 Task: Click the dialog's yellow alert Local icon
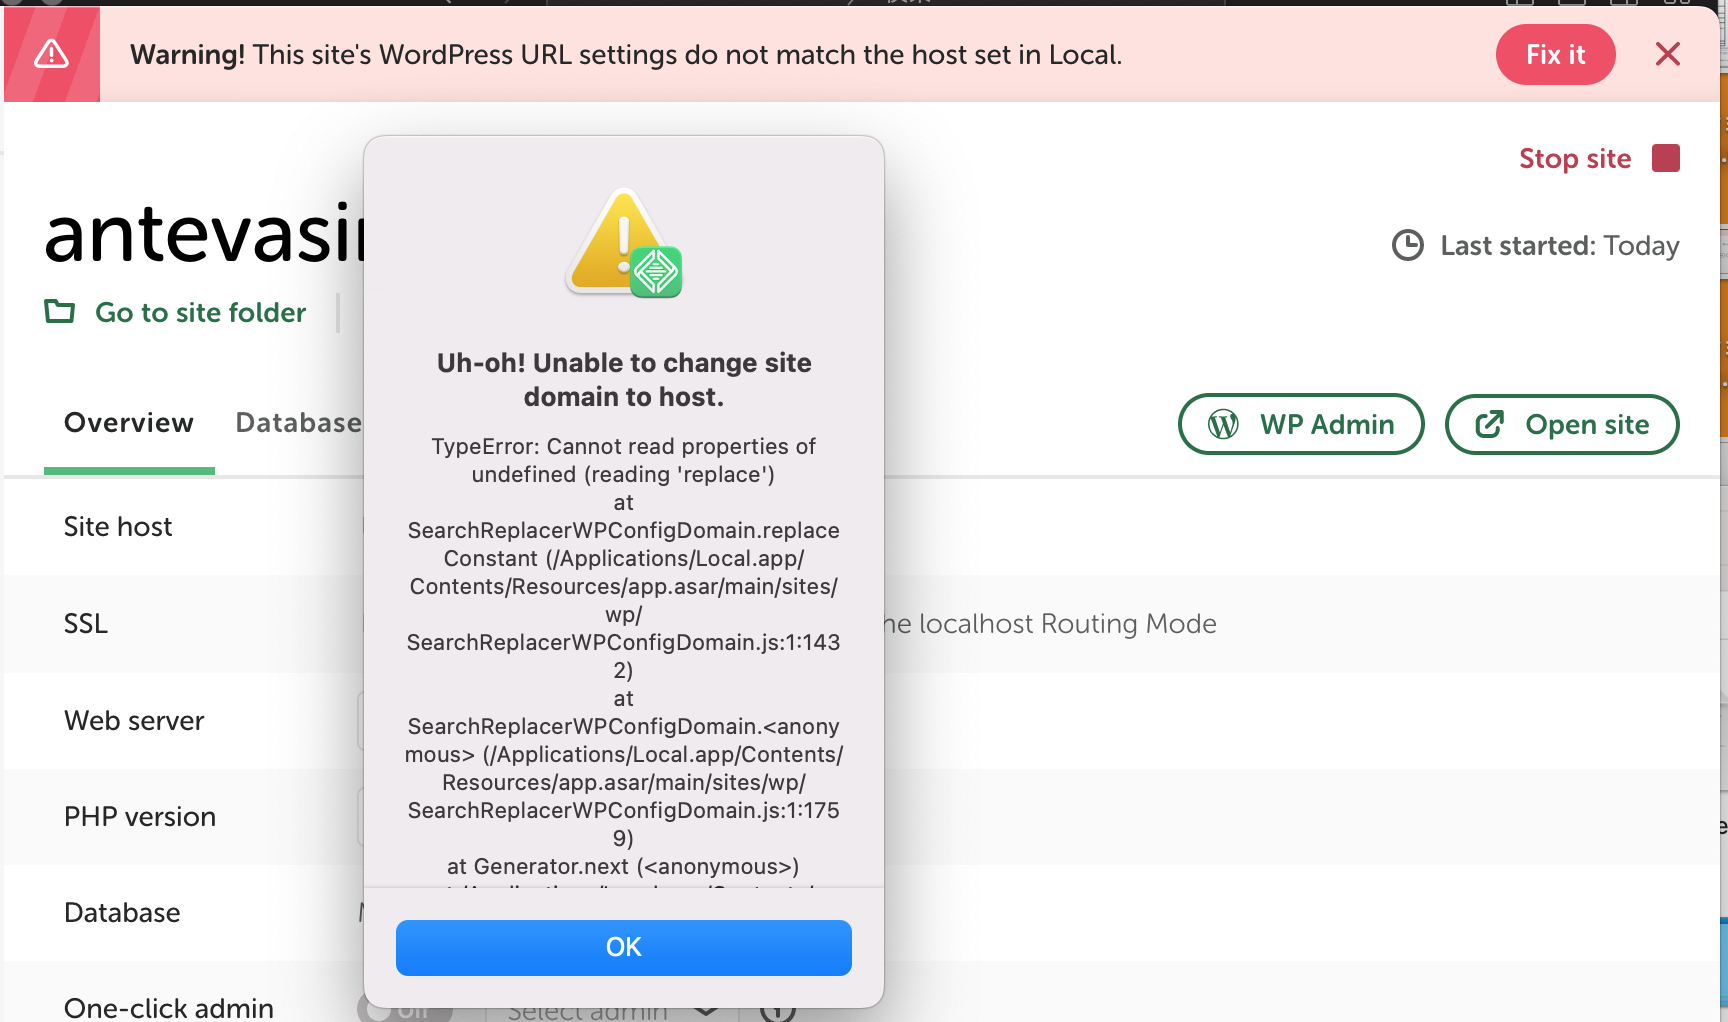tap(623, 243)
